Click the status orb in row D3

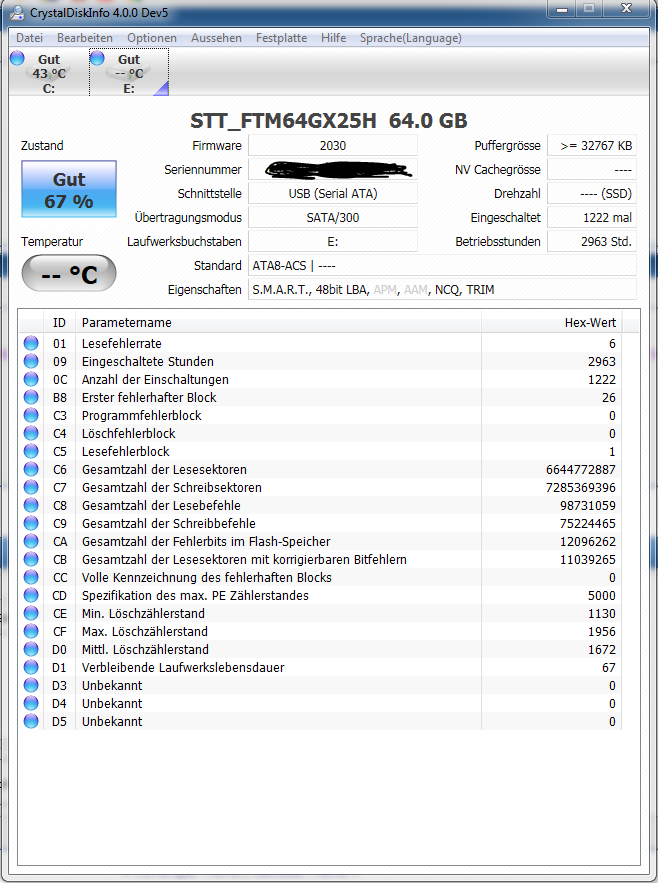31,685
